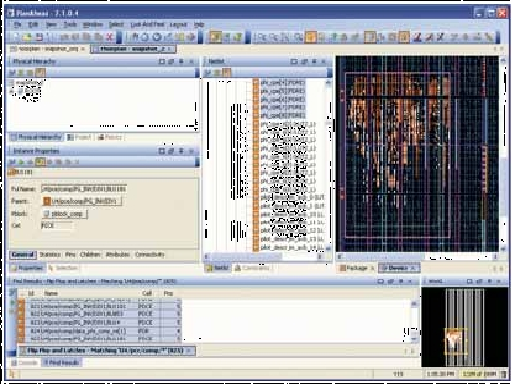Click the maximize icon on Physical Hierarchy panel header
This screenshot has width=512, height=384.
pyautogui.click(x=162, y=61)
